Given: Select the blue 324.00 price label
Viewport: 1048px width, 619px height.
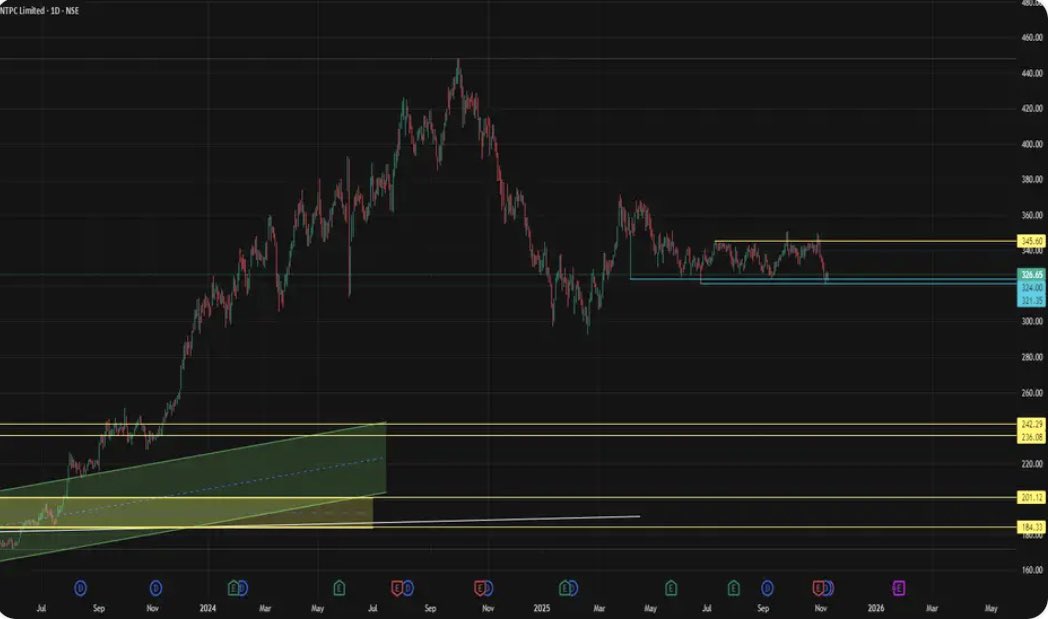Looking at the screenshot, I should click(1031, 287).
